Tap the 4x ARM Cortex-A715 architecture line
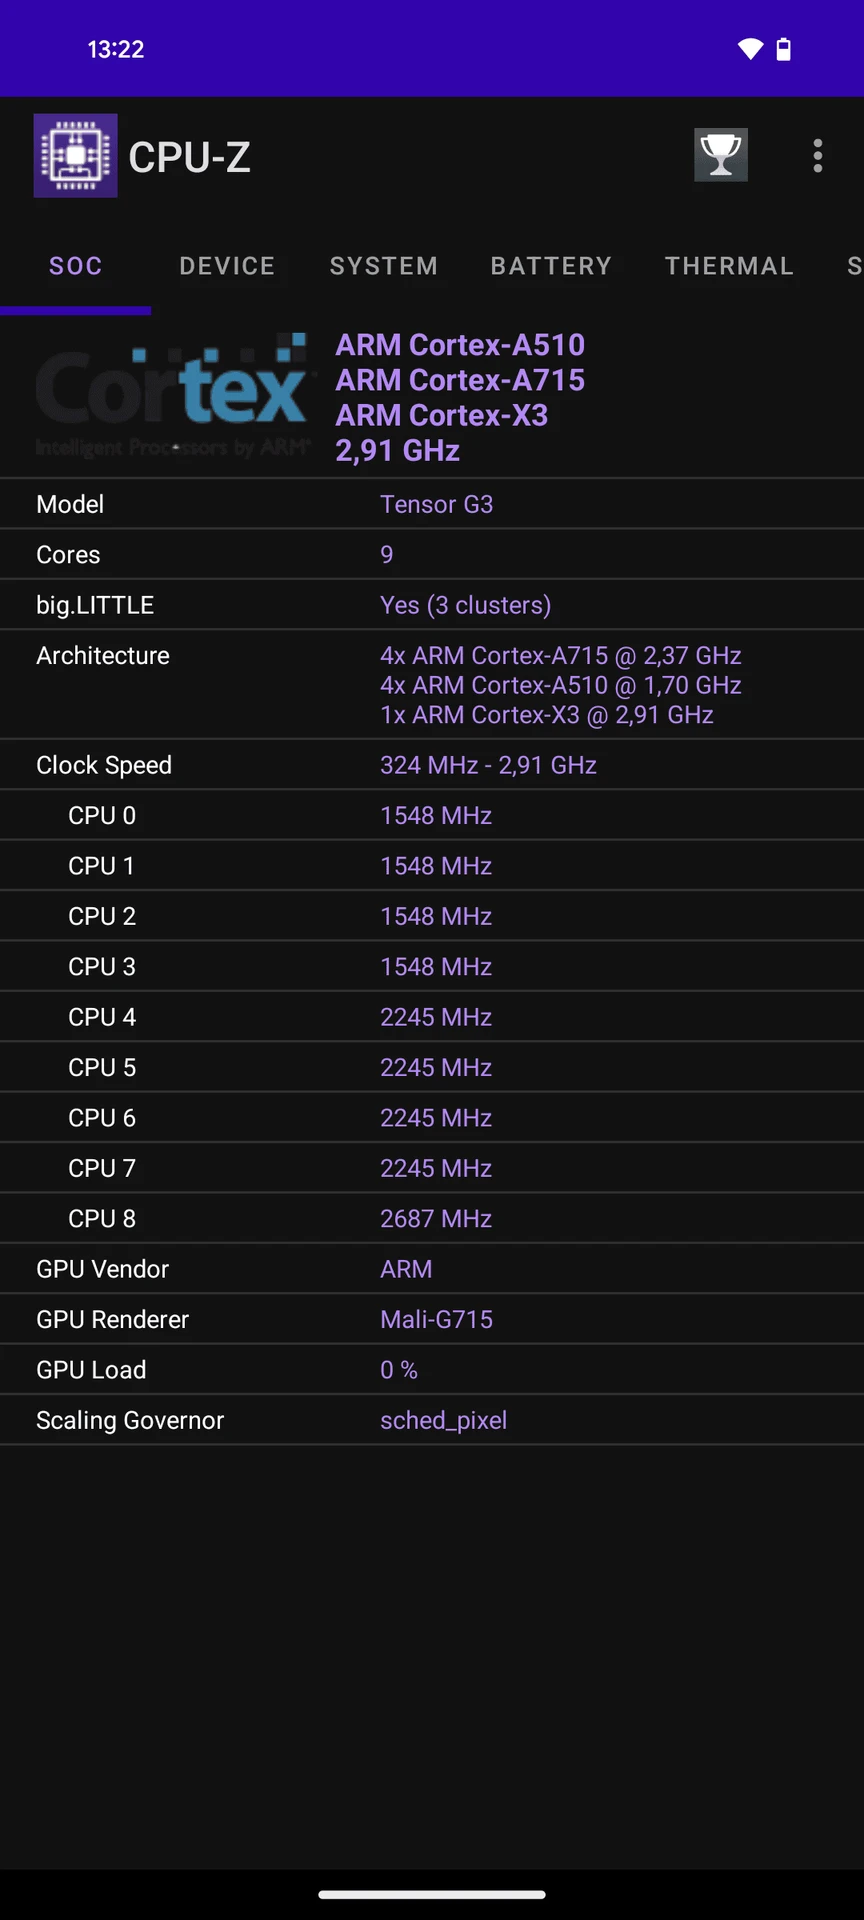The image size is (864, 1920). click(561, 656)
